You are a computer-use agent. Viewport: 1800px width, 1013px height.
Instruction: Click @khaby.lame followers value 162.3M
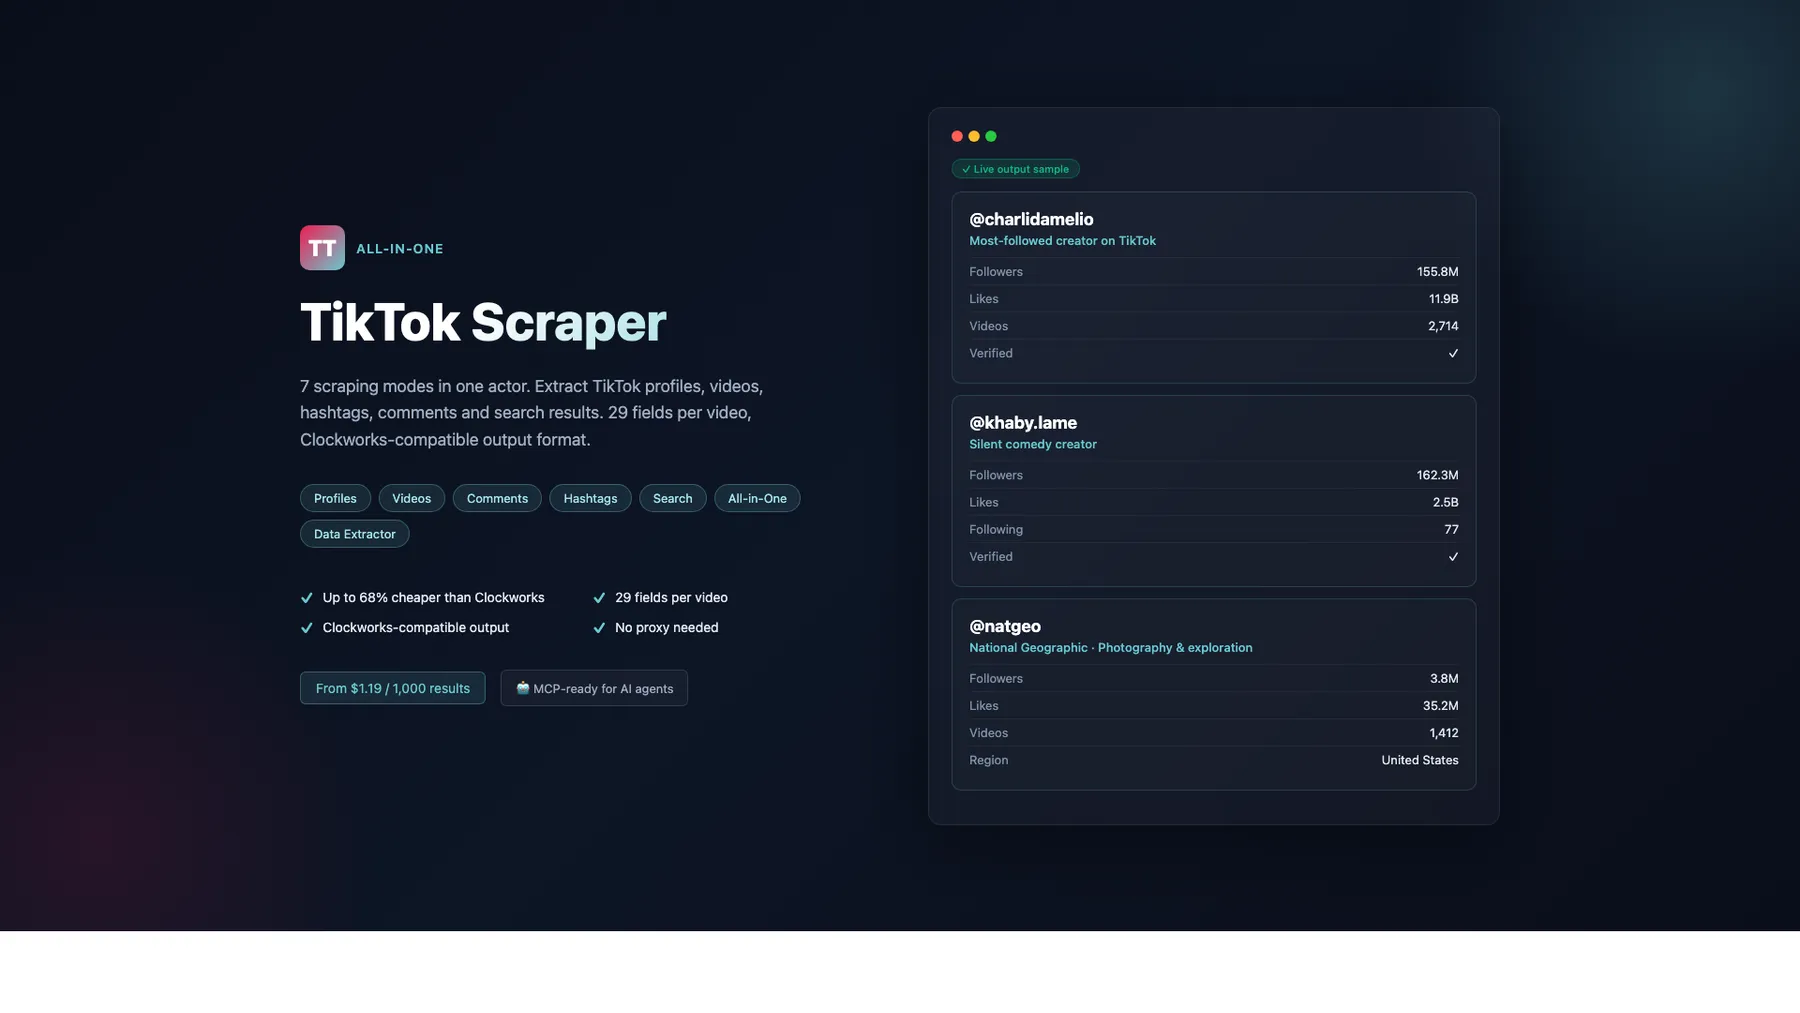coord(1437,475)
